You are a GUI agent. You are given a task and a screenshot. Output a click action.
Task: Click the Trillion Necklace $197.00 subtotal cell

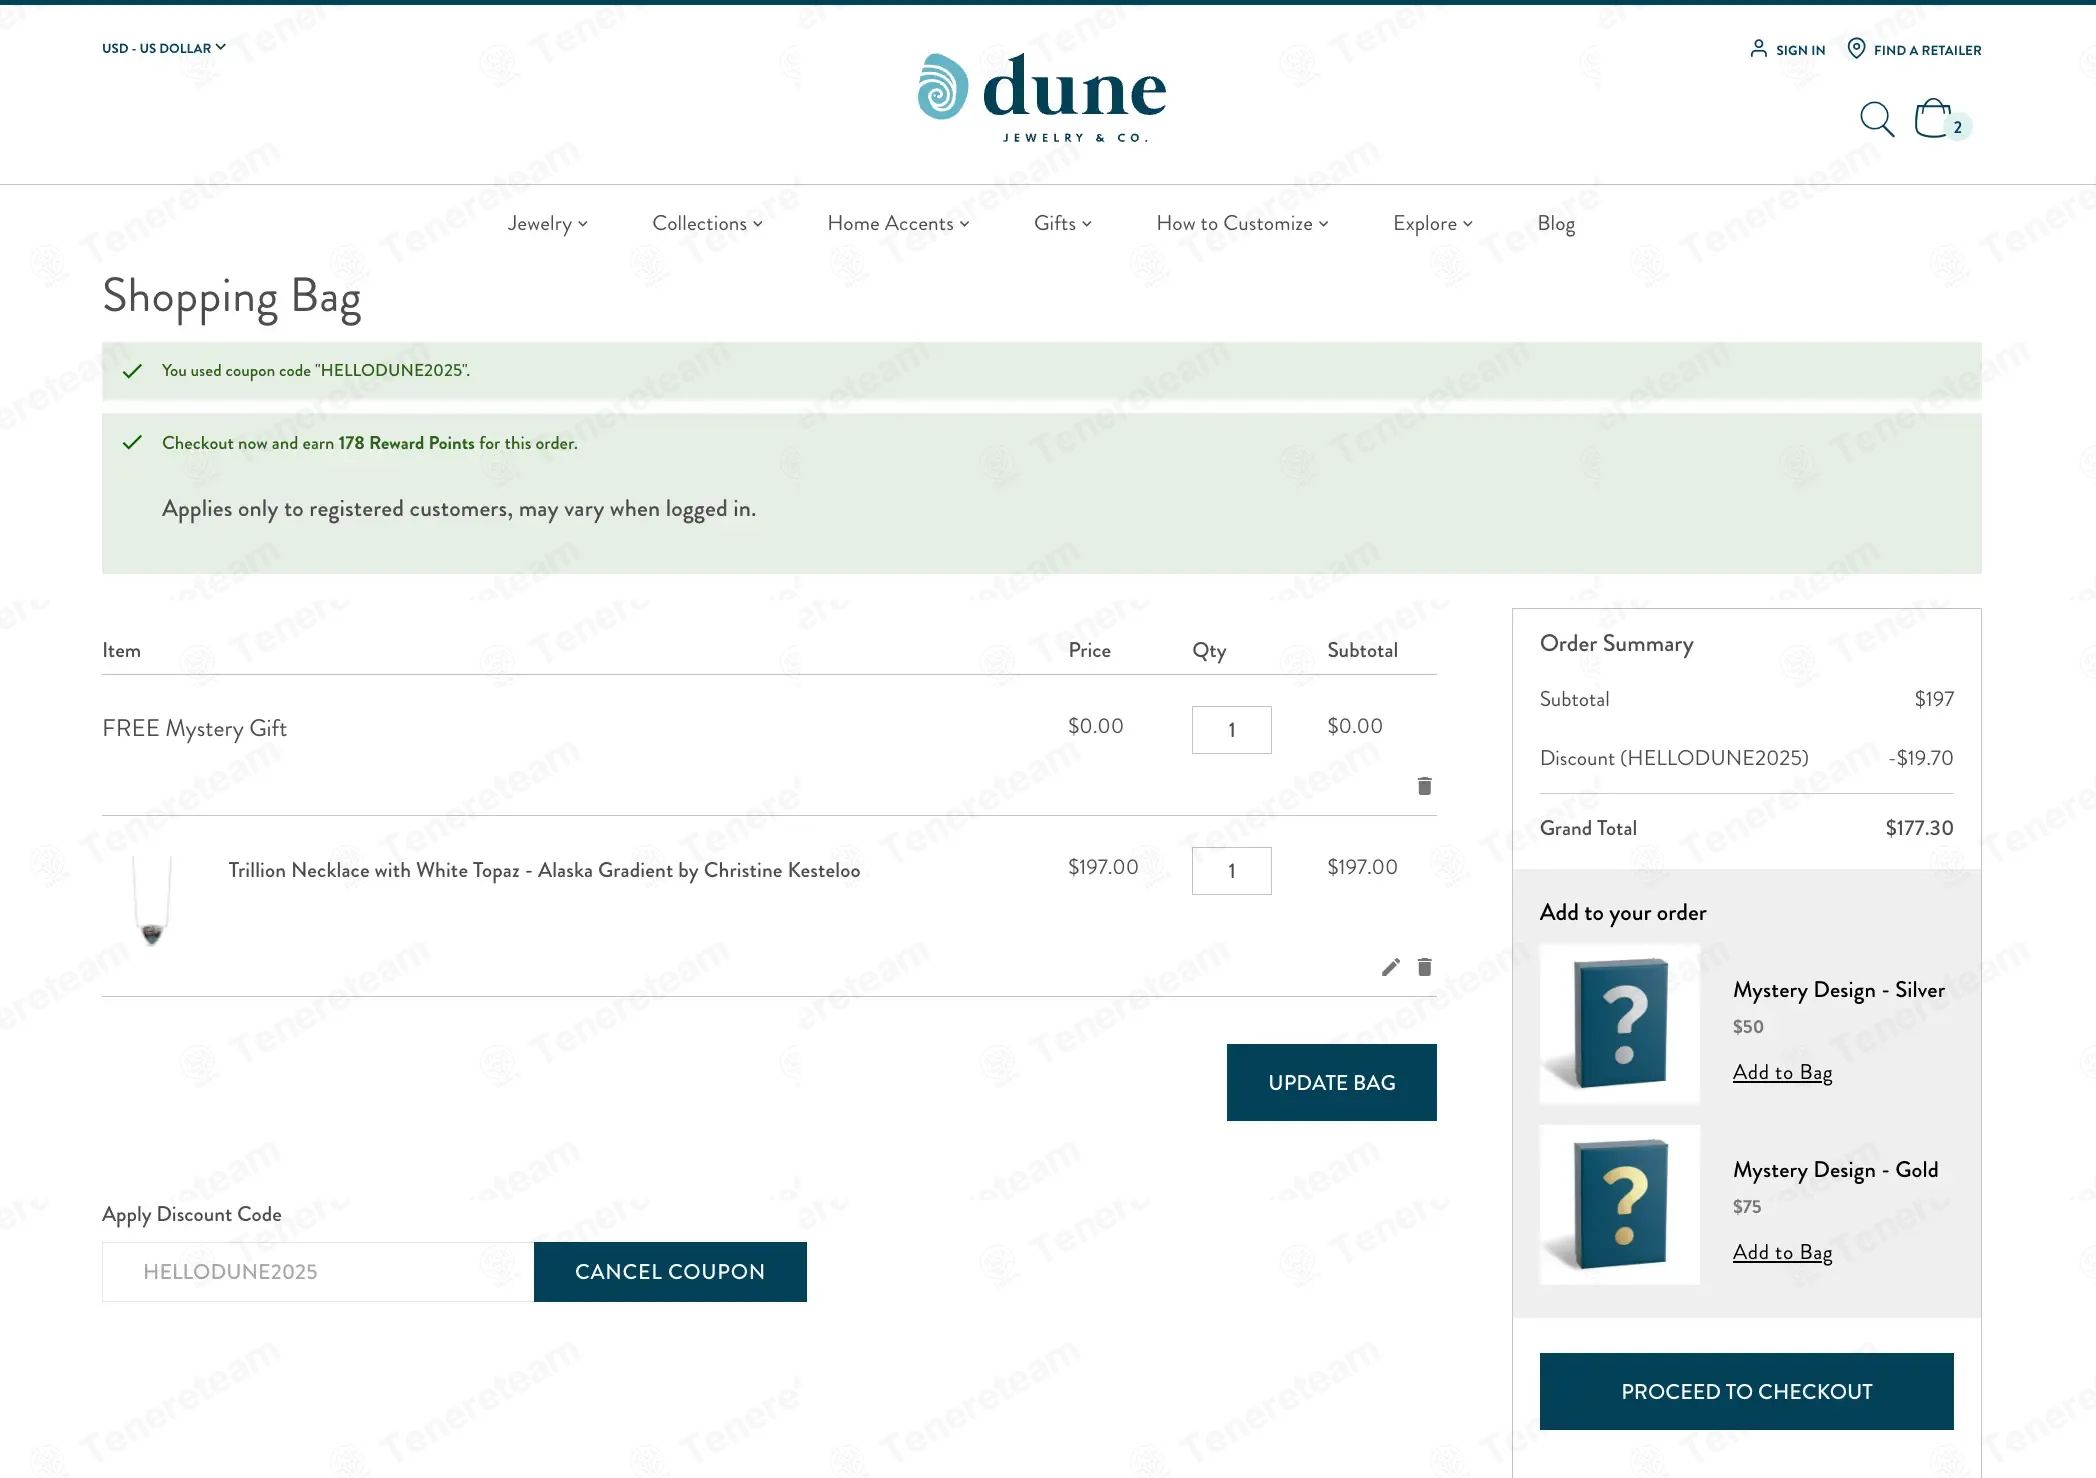[1362, 867]
